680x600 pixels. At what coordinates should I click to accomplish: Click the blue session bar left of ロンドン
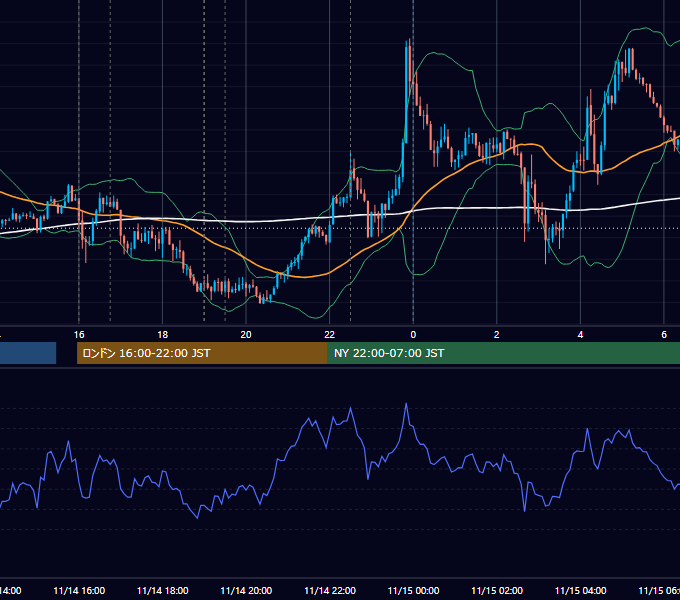[28, 353]
